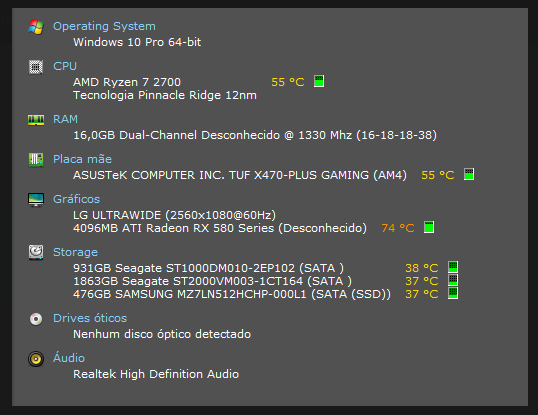The width and height of the screenshot is (538, 415).
Task: Click the Drives óticos disc icon
Action: pyautogui.click(x=36, y=319)
